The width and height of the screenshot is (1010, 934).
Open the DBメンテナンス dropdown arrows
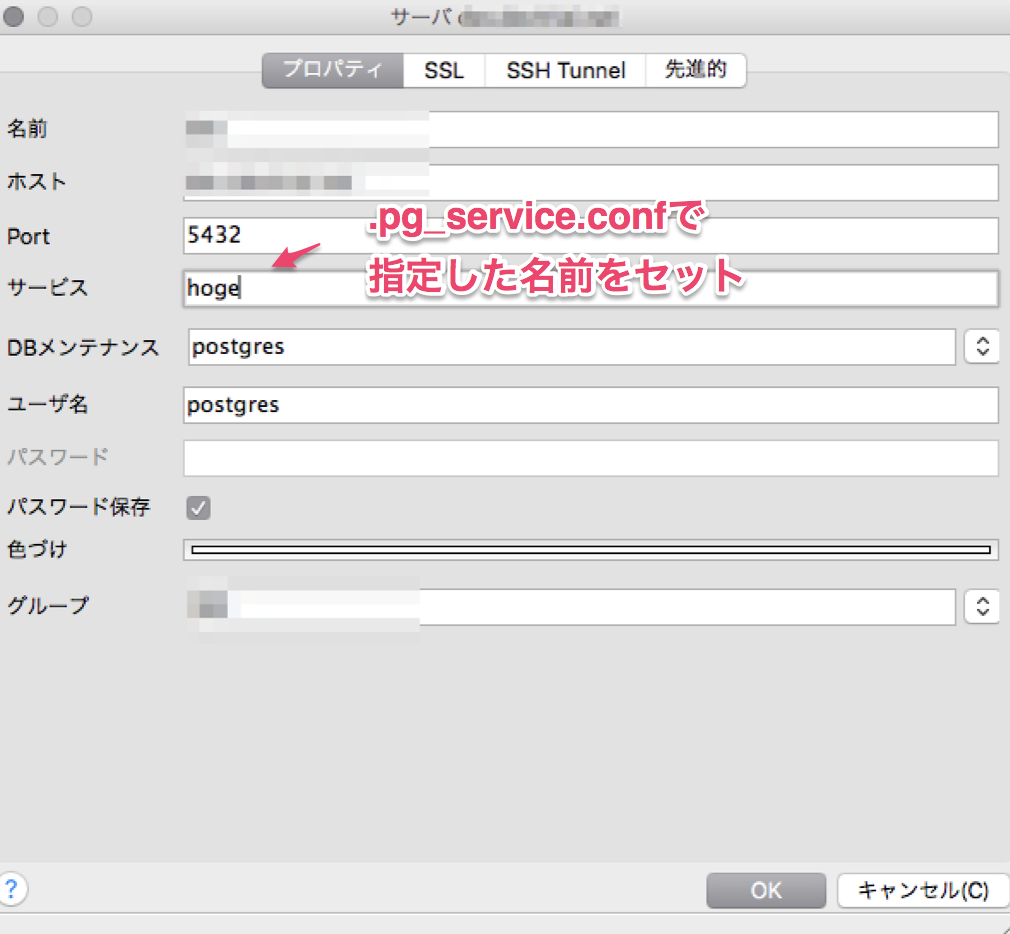982,347
